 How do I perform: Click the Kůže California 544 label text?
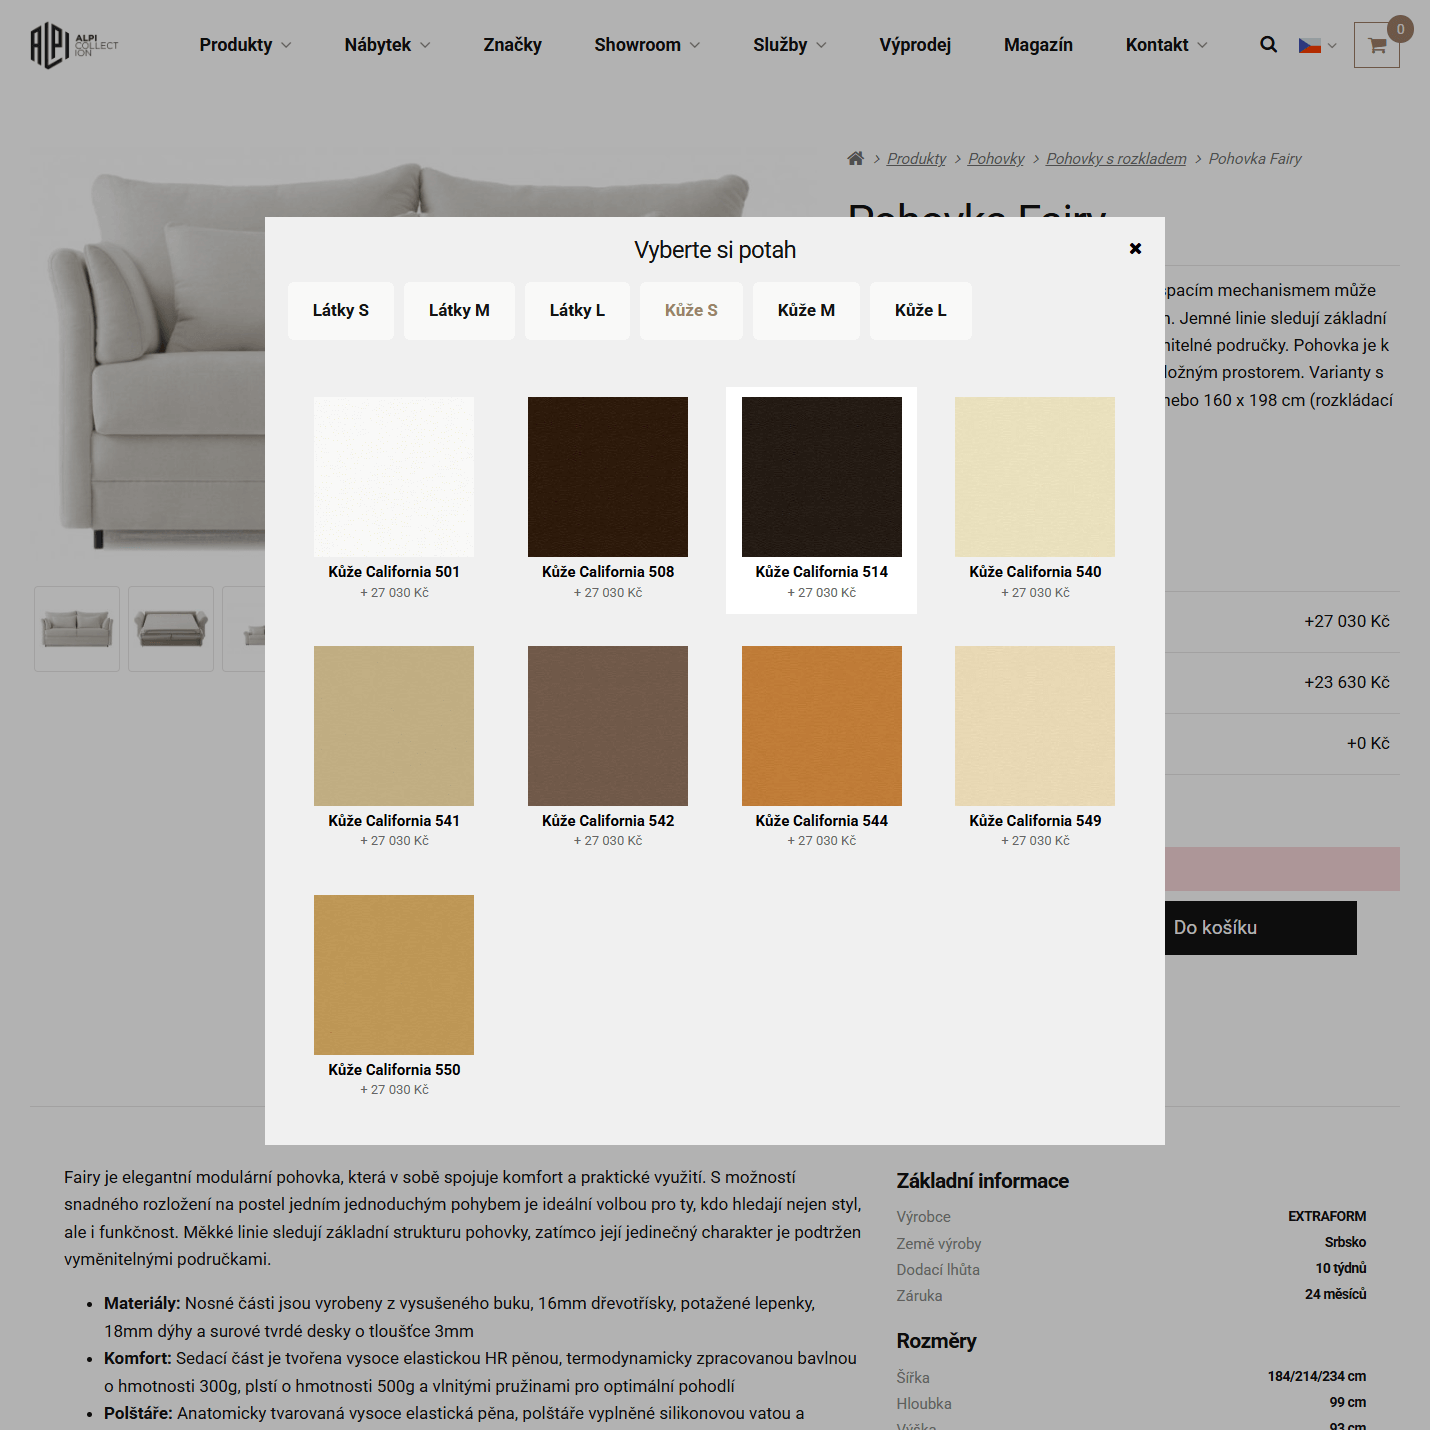pos(822,821)
